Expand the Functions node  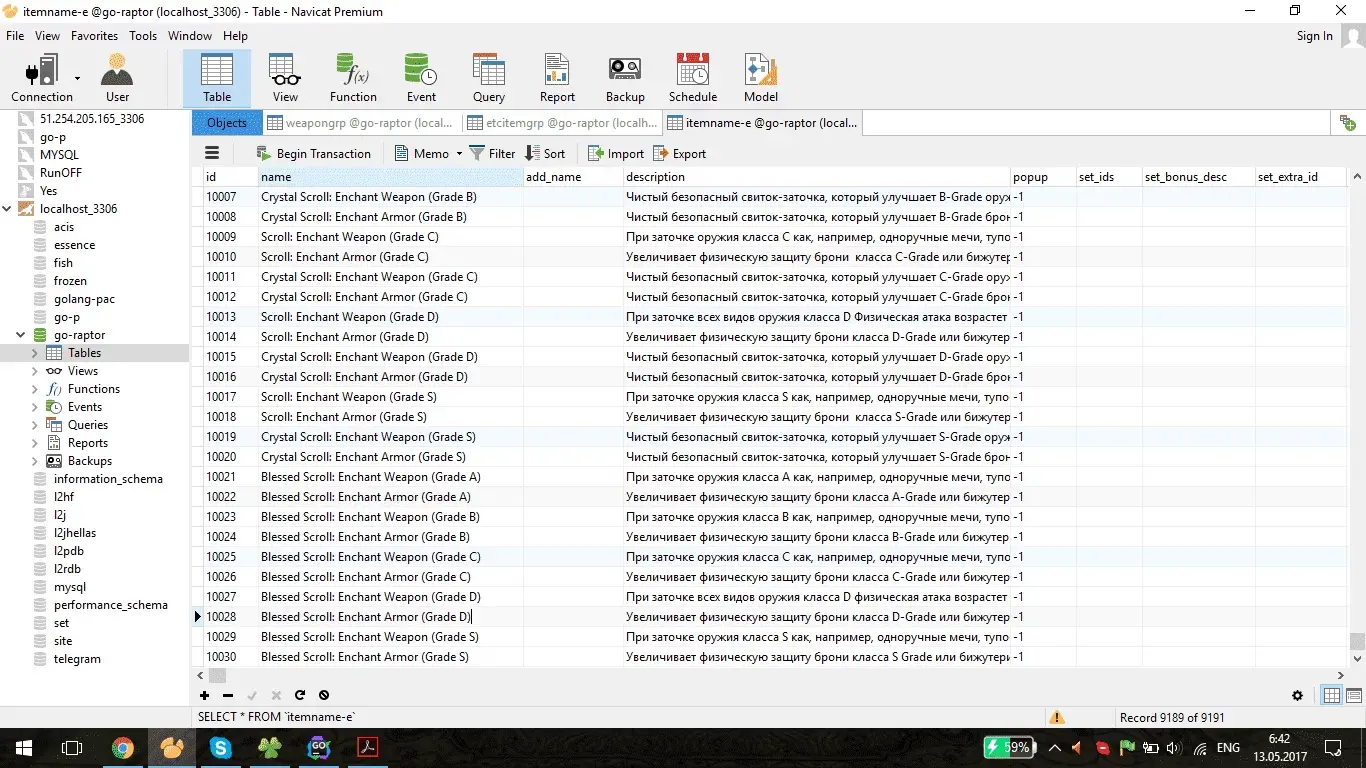(x=35, y=389)
